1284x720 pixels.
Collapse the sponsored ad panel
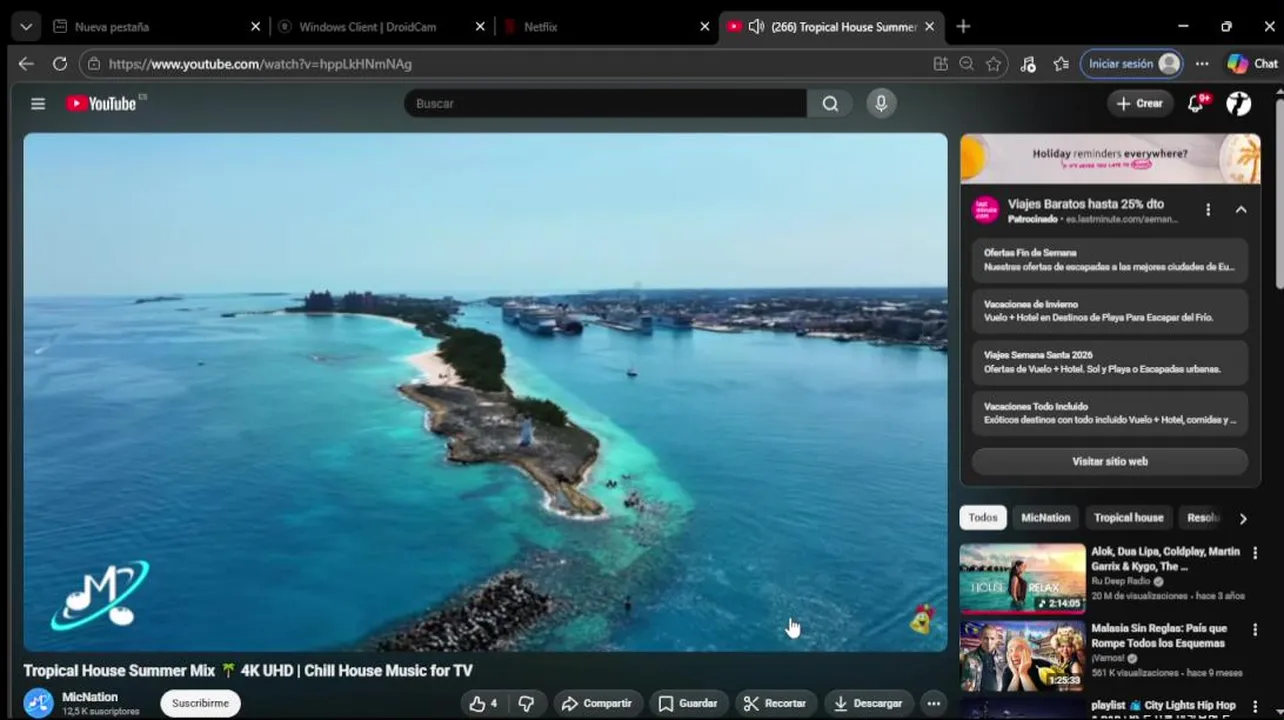(1241, 210)
